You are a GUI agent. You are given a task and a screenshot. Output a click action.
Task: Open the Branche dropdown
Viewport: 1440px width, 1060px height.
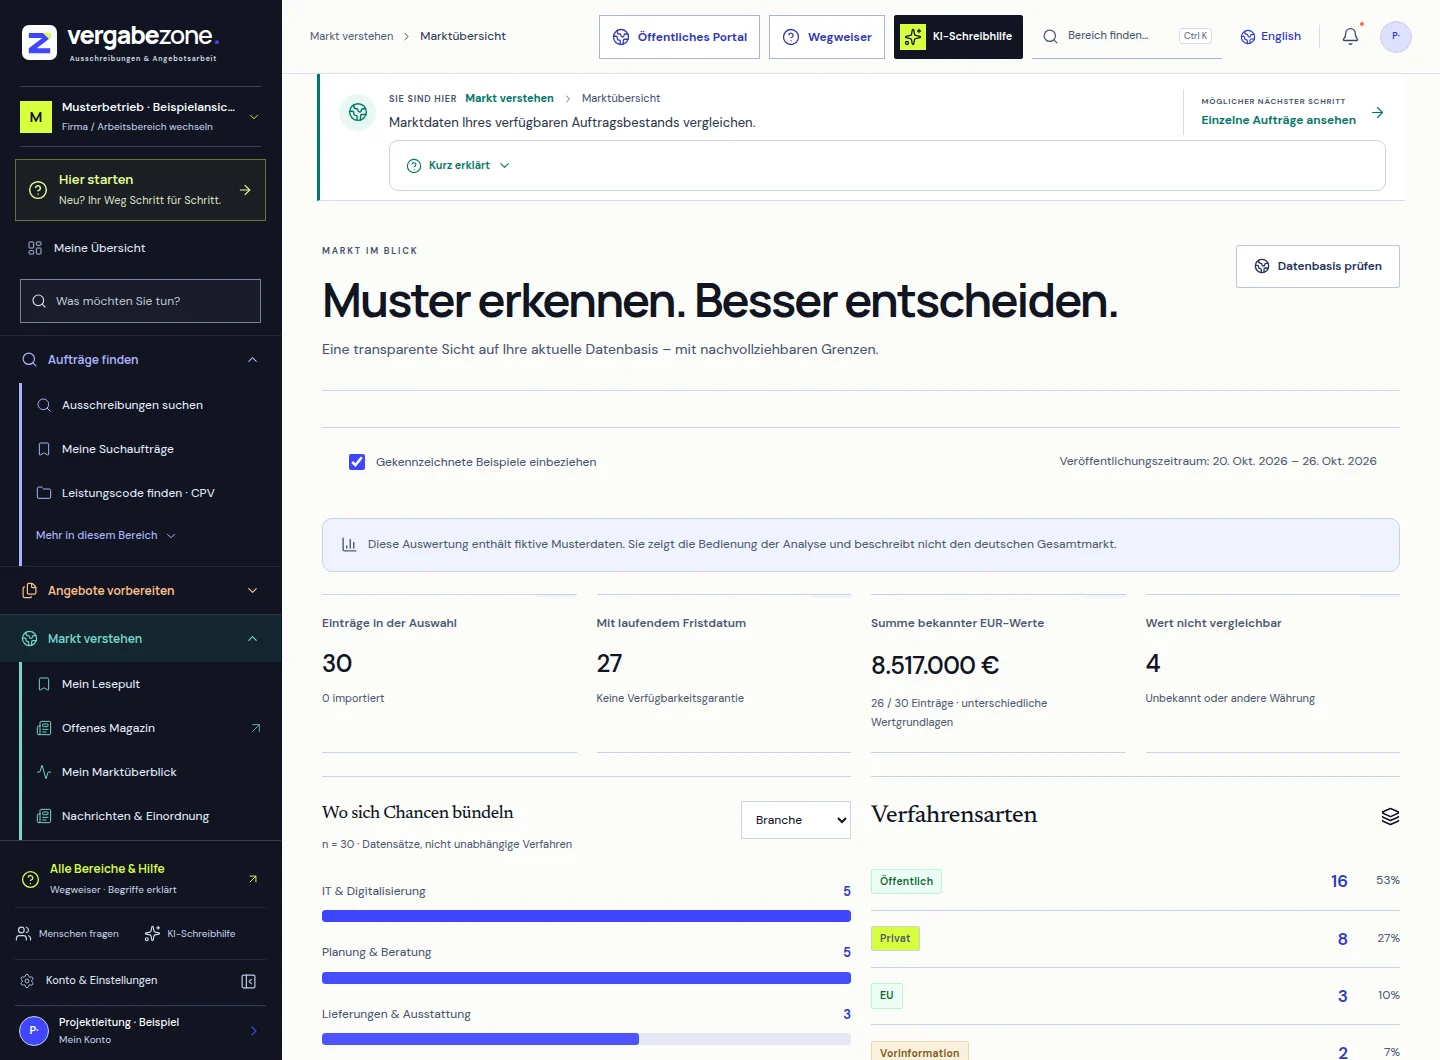[x=796, y=820]
